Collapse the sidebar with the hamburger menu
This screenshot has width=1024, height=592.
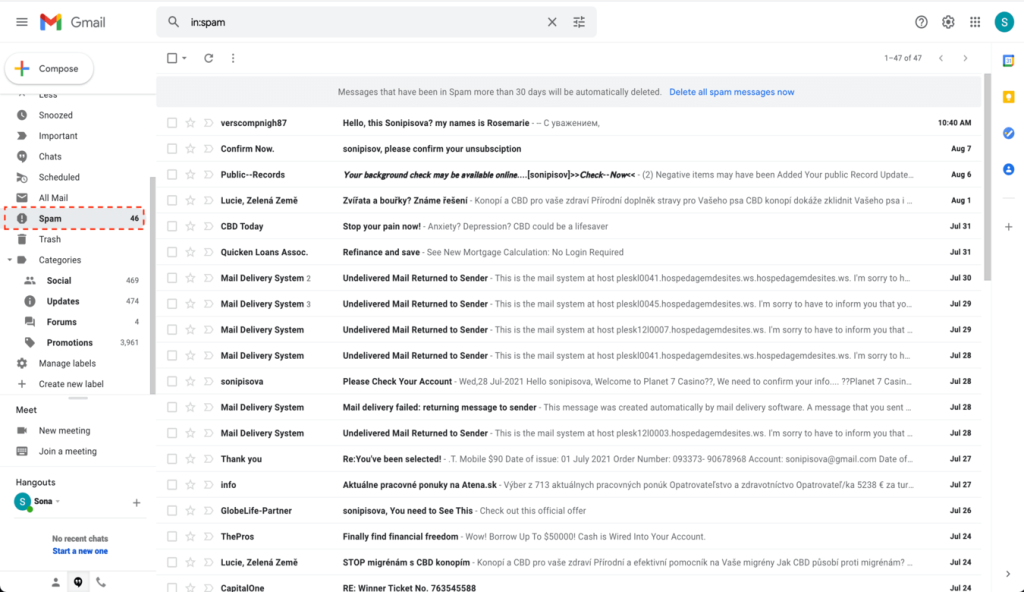(x=21, y=21)
